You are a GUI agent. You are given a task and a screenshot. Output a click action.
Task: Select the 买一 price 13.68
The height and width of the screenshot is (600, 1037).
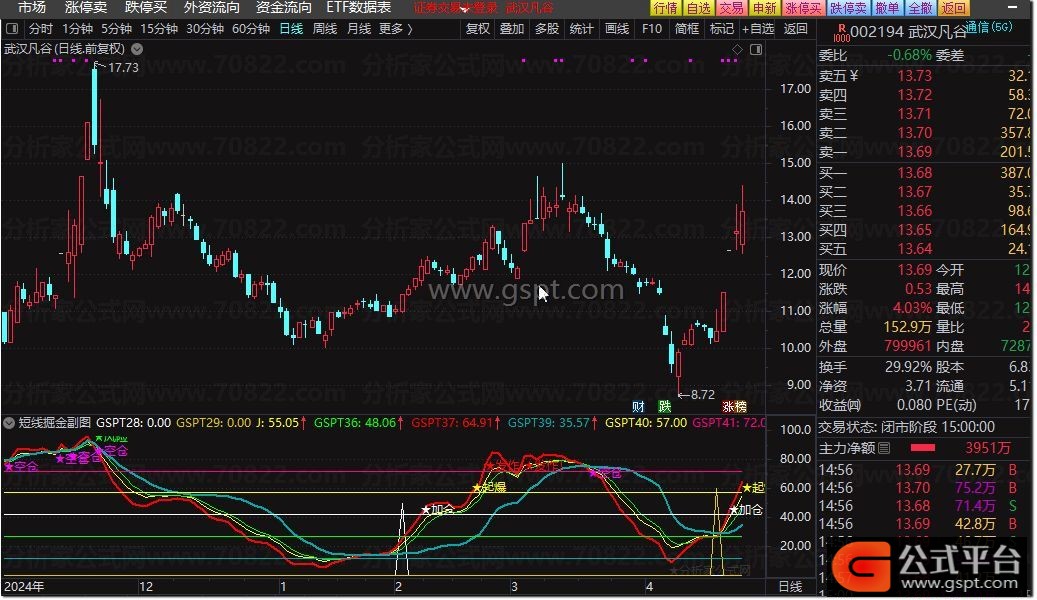tap(915, 173)
